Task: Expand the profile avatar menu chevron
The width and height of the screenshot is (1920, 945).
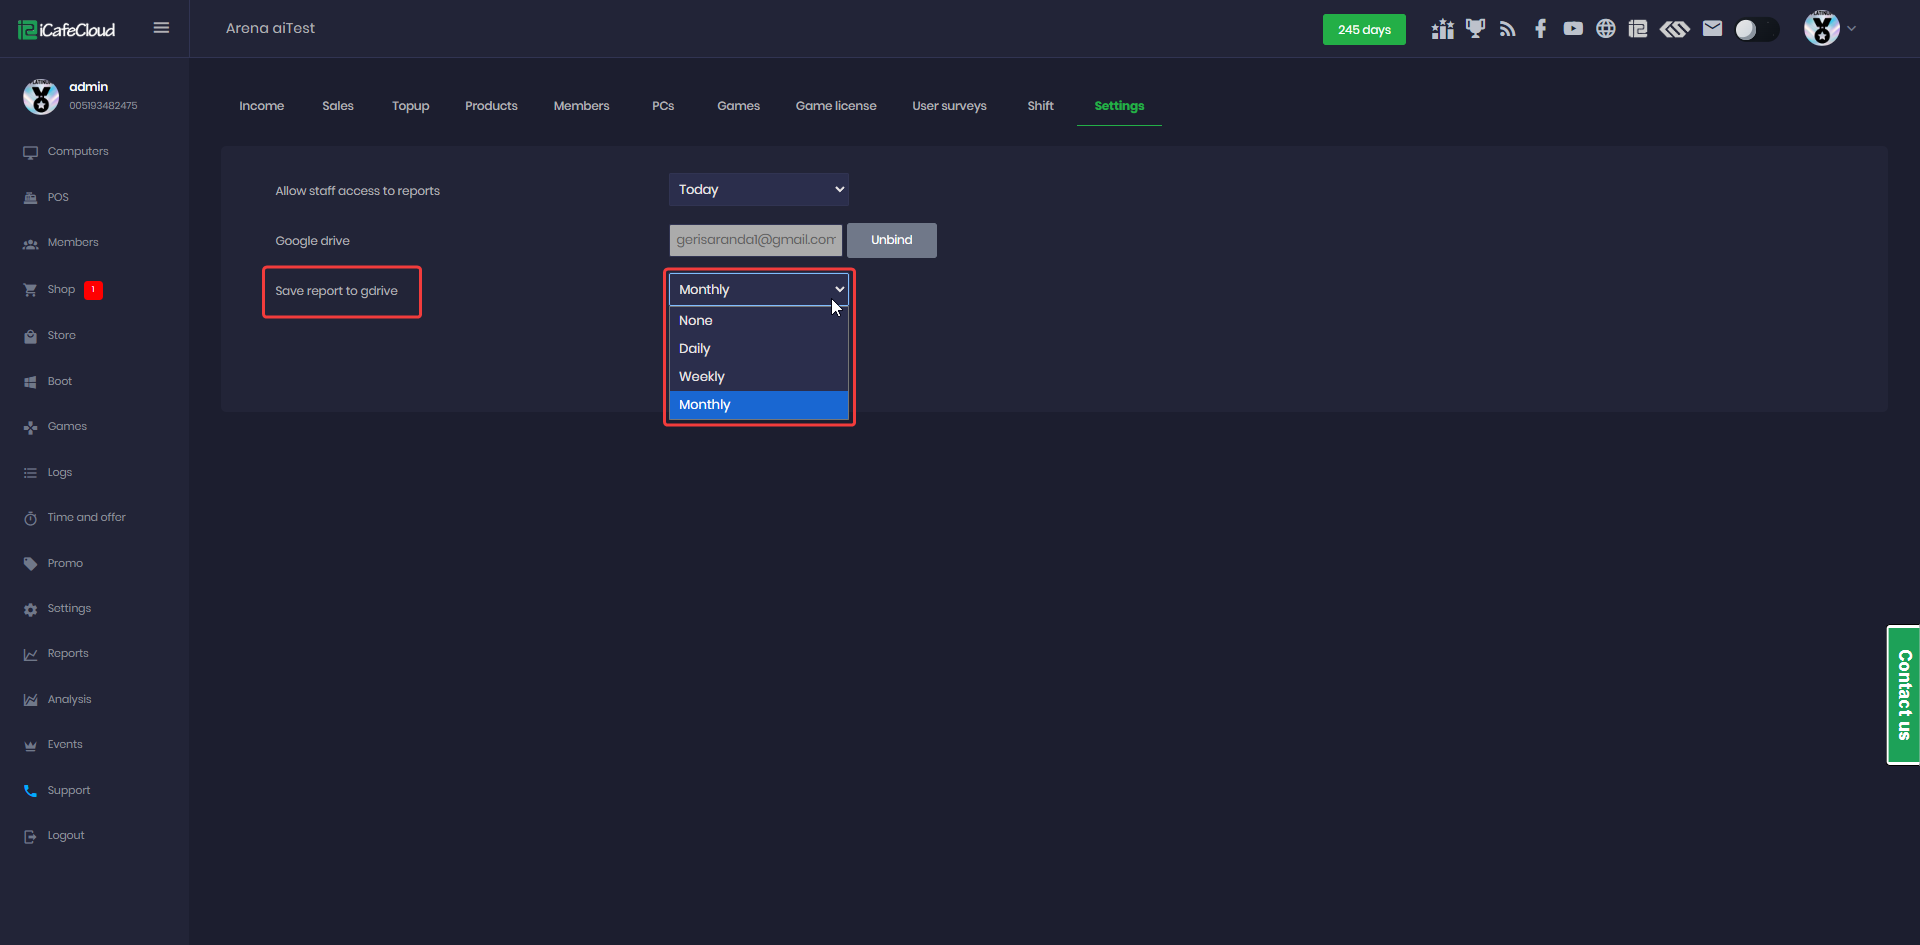Action: click(x=1851, y=29)
